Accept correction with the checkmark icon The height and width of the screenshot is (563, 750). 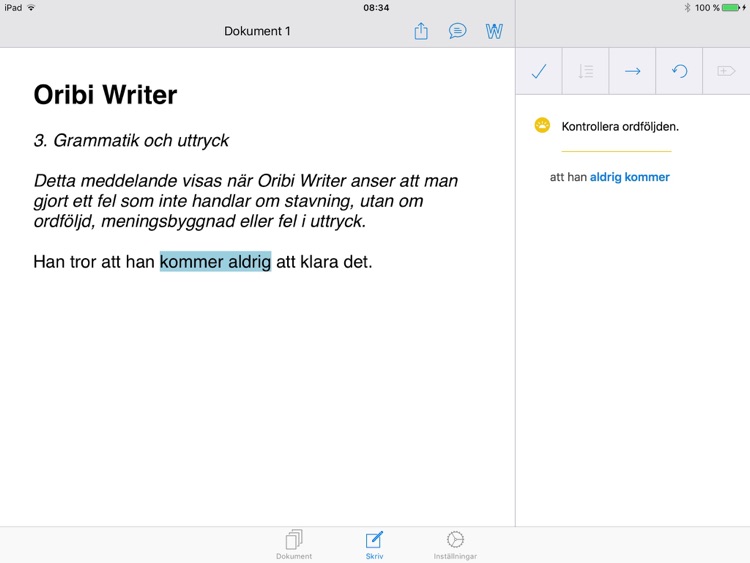pyautogui.click(x=539, y=71)
